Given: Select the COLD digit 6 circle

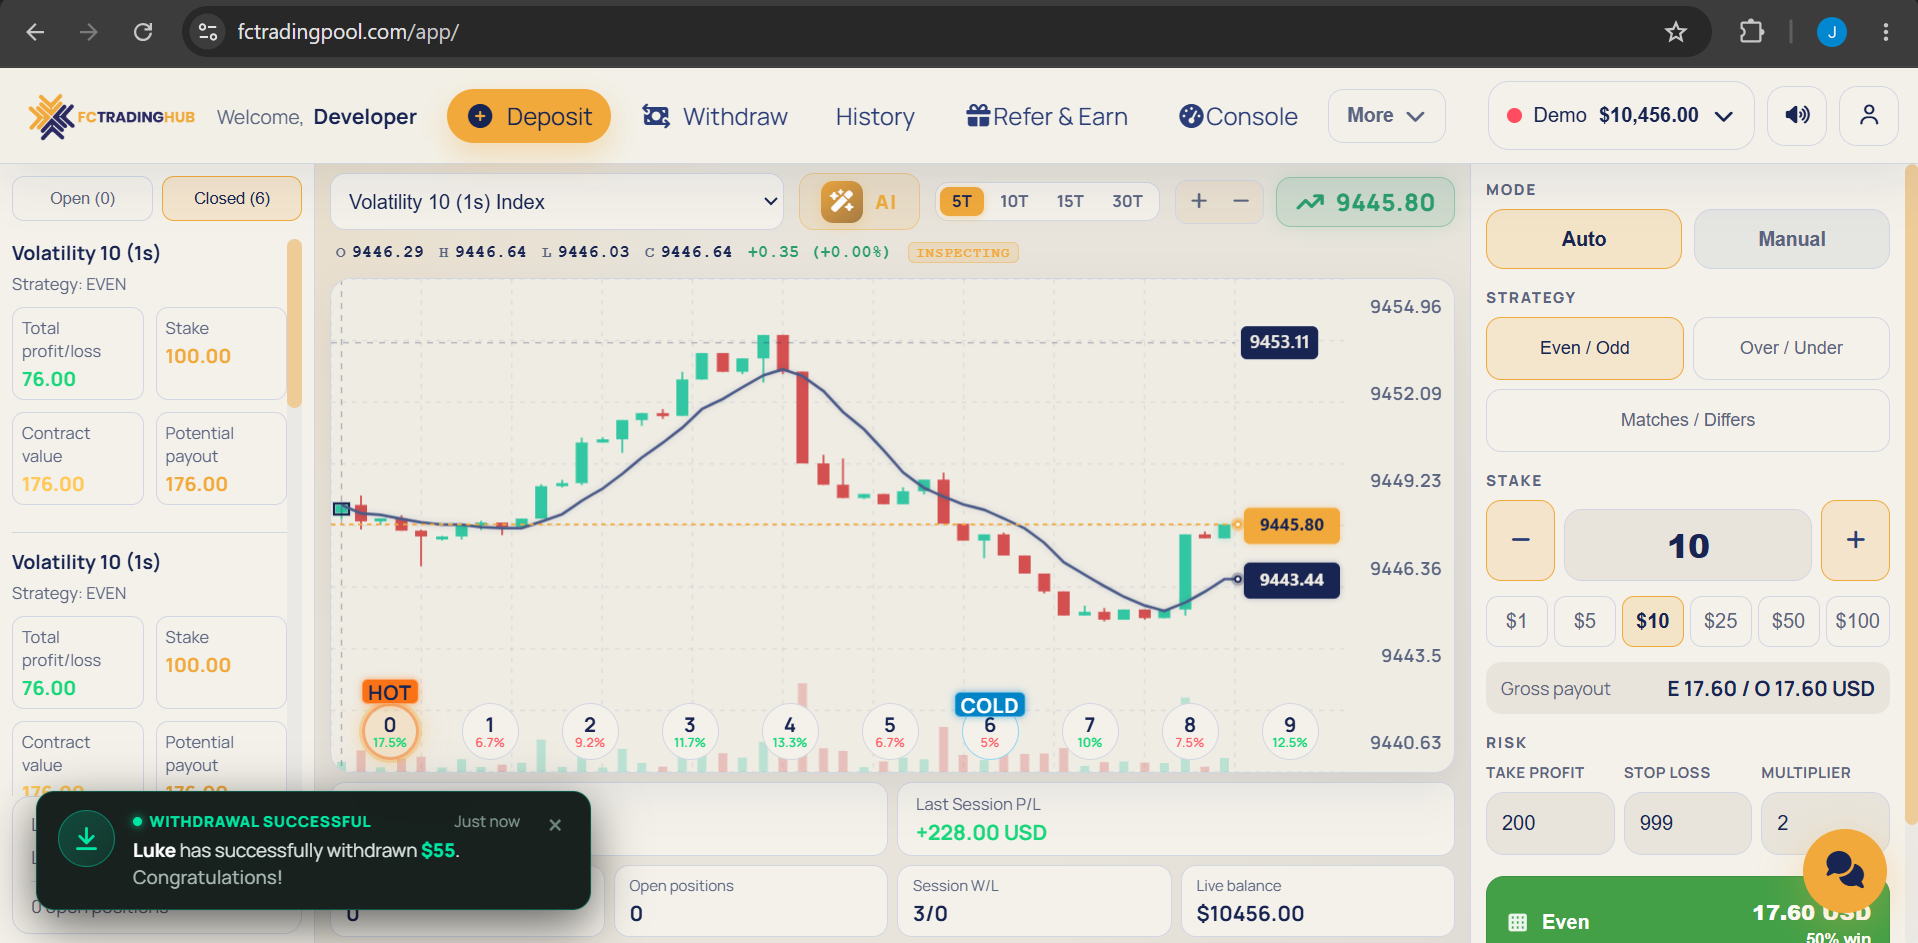Looking at the screenshot, I should (990, 732).
